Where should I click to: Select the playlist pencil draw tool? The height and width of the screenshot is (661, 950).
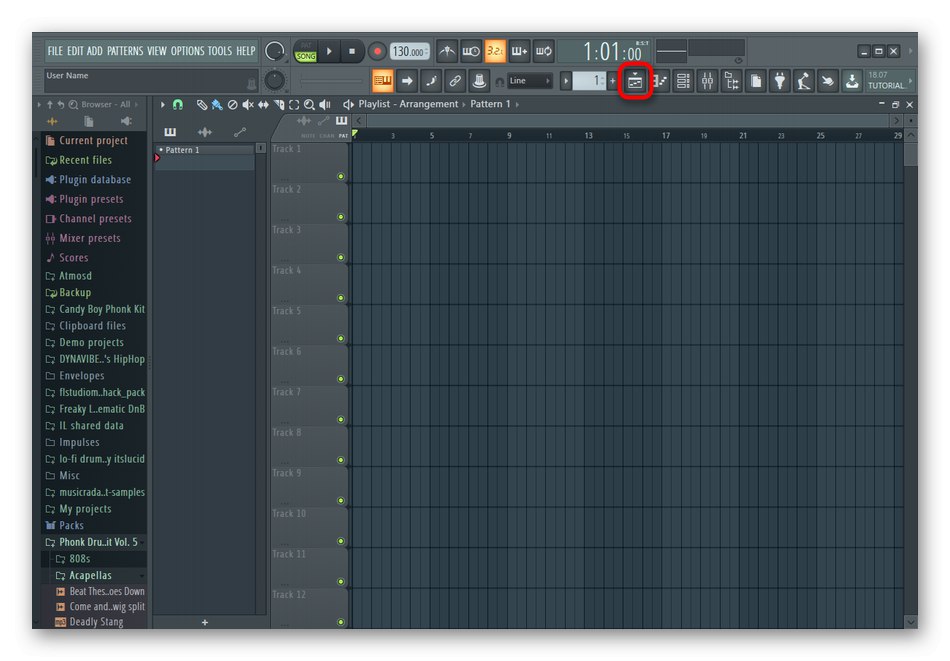click(x=202, y=105)
